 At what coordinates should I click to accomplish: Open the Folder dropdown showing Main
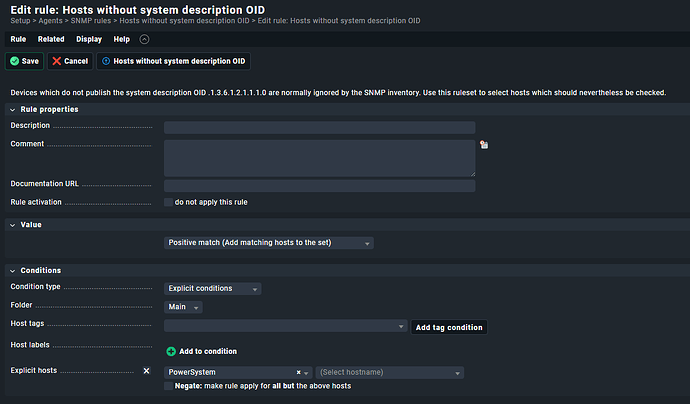coord(183,307)
